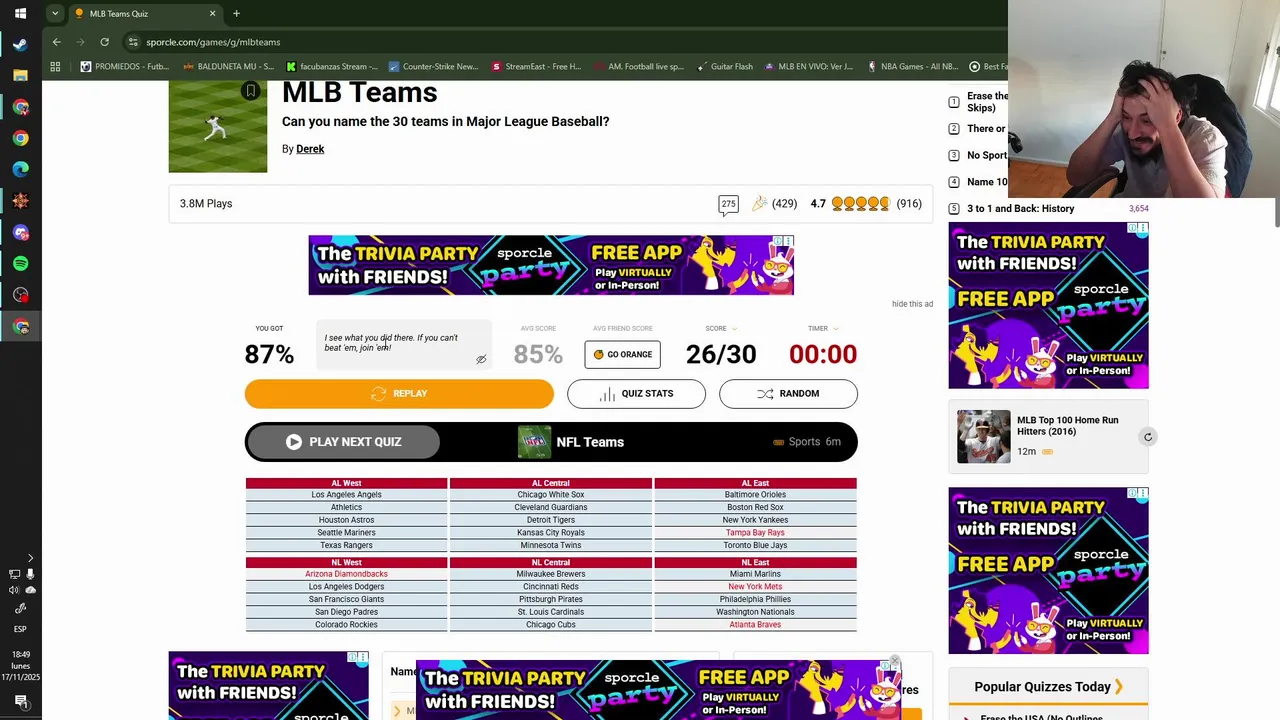Viewport: 1280px width, 720px height.
Task: Click the celebrate party popper icon
Action: [759, 203]
